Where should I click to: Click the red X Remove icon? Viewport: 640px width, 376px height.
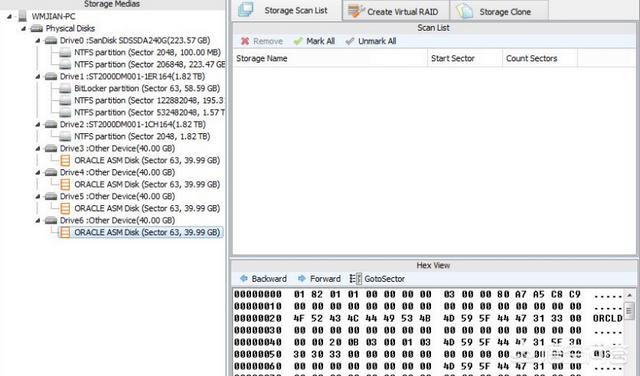point(245,41)
